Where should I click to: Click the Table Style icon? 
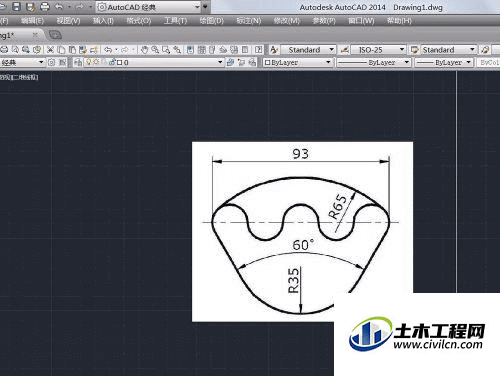coord(415,50)
